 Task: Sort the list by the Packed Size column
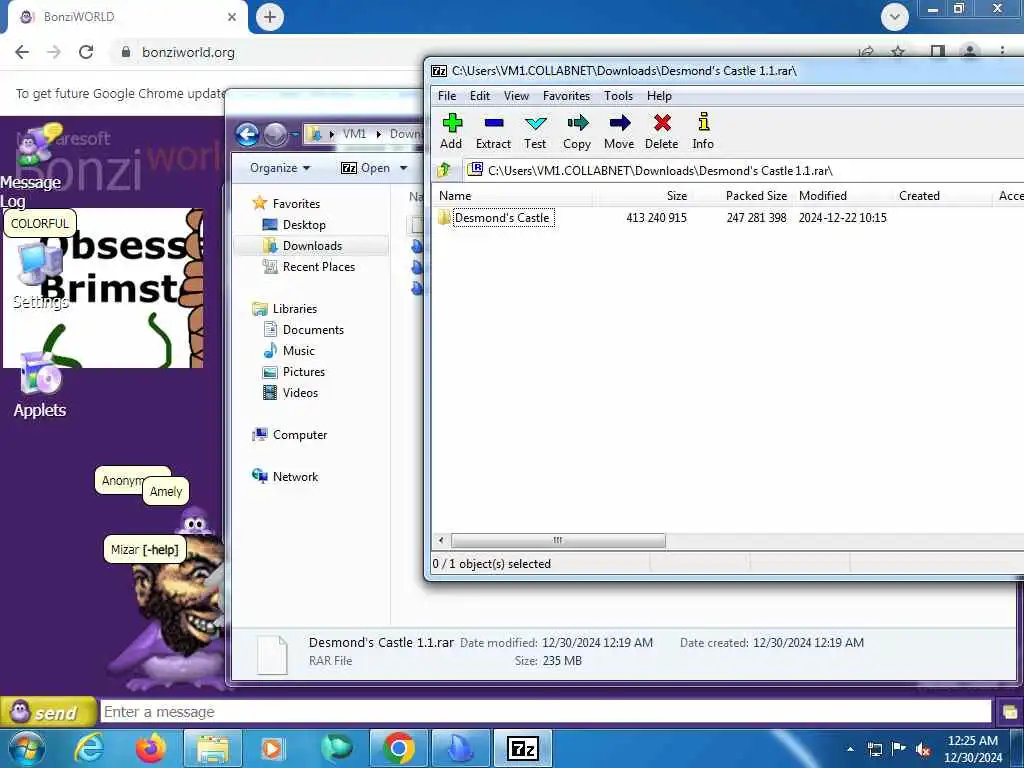[x=743, y=195]
